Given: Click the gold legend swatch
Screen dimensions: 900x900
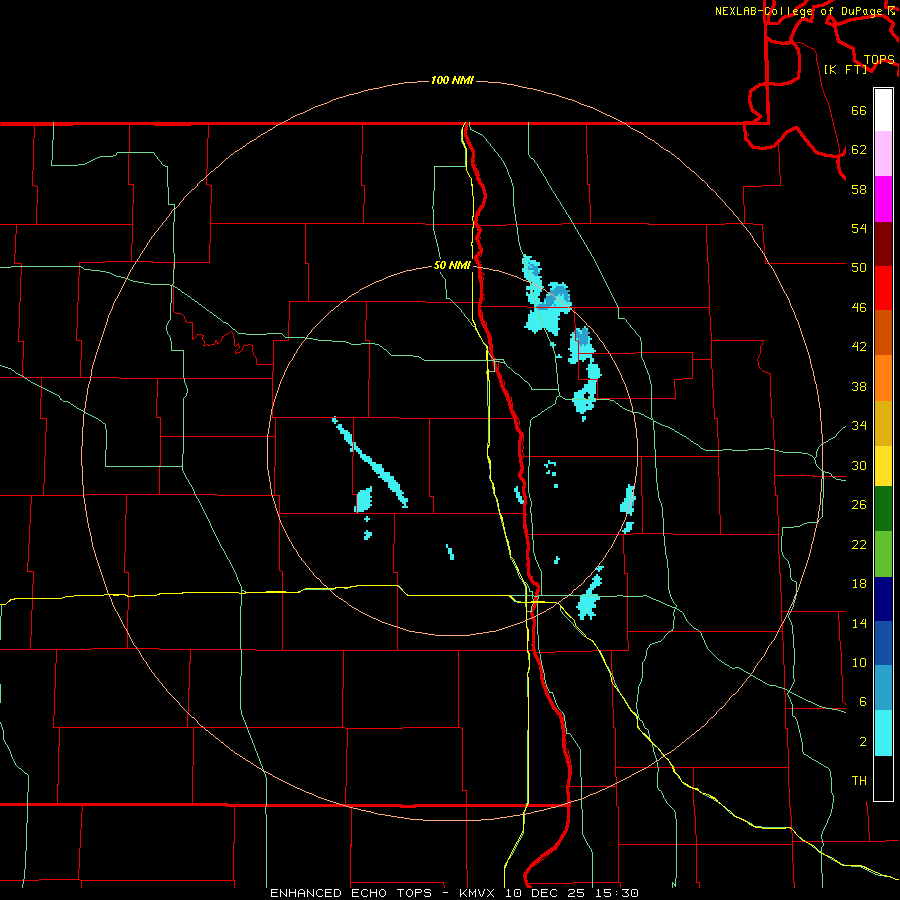Looking at the screenshot, I should coord(883,423).
